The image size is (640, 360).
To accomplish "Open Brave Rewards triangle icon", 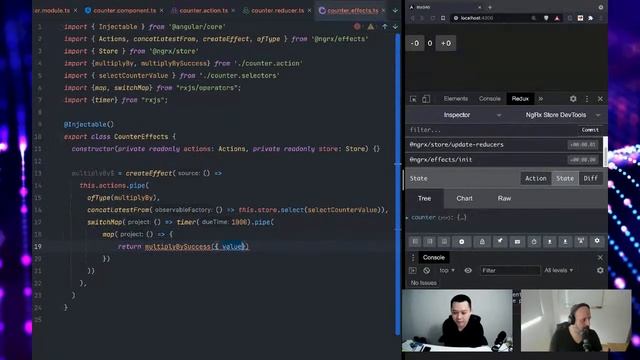I will point(557,18).
